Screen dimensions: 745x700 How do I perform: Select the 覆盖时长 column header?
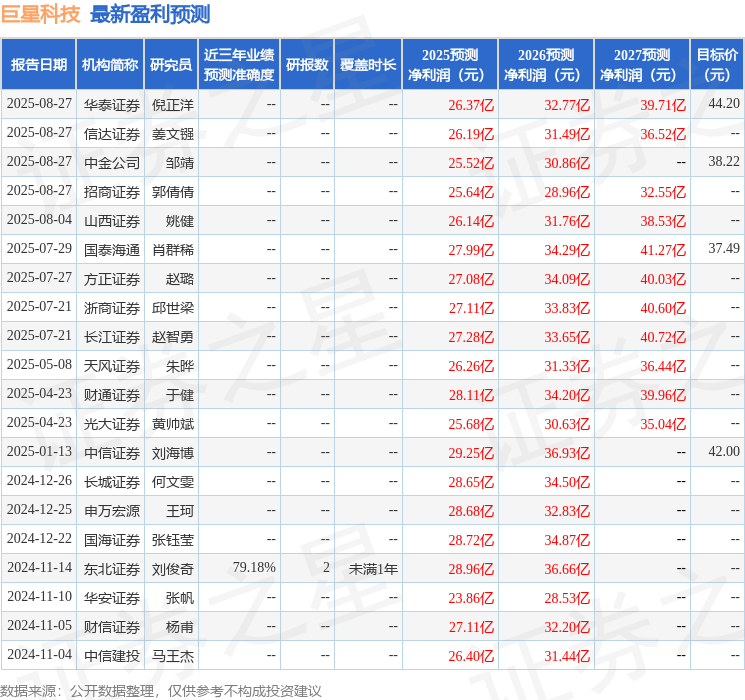368,65
